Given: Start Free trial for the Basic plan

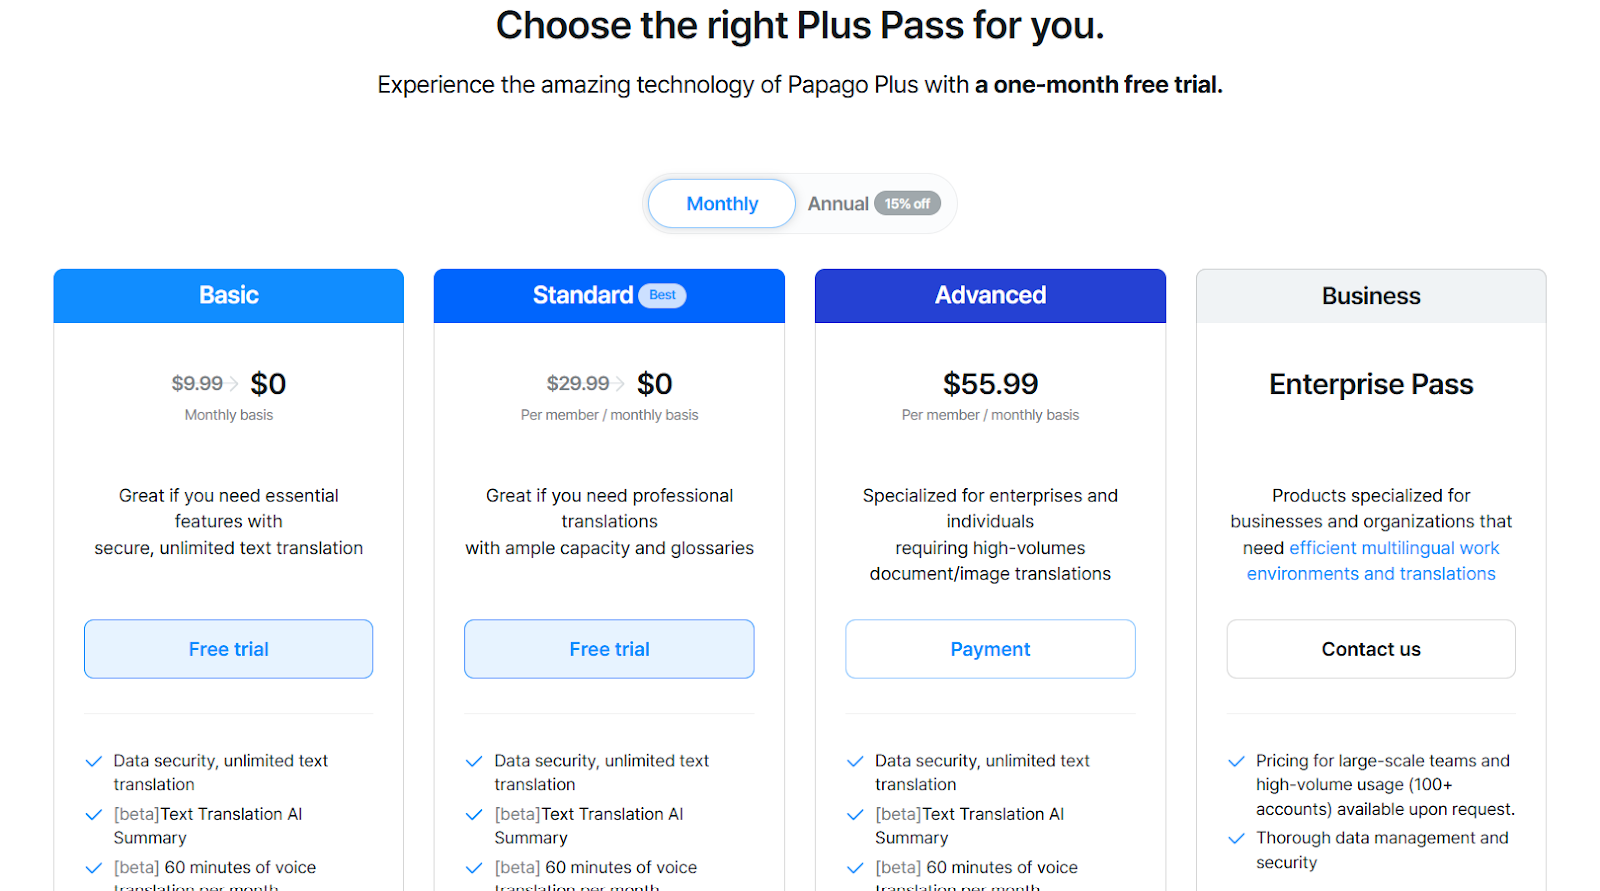Looking at the screenshot, I should (x=228, y=648).
